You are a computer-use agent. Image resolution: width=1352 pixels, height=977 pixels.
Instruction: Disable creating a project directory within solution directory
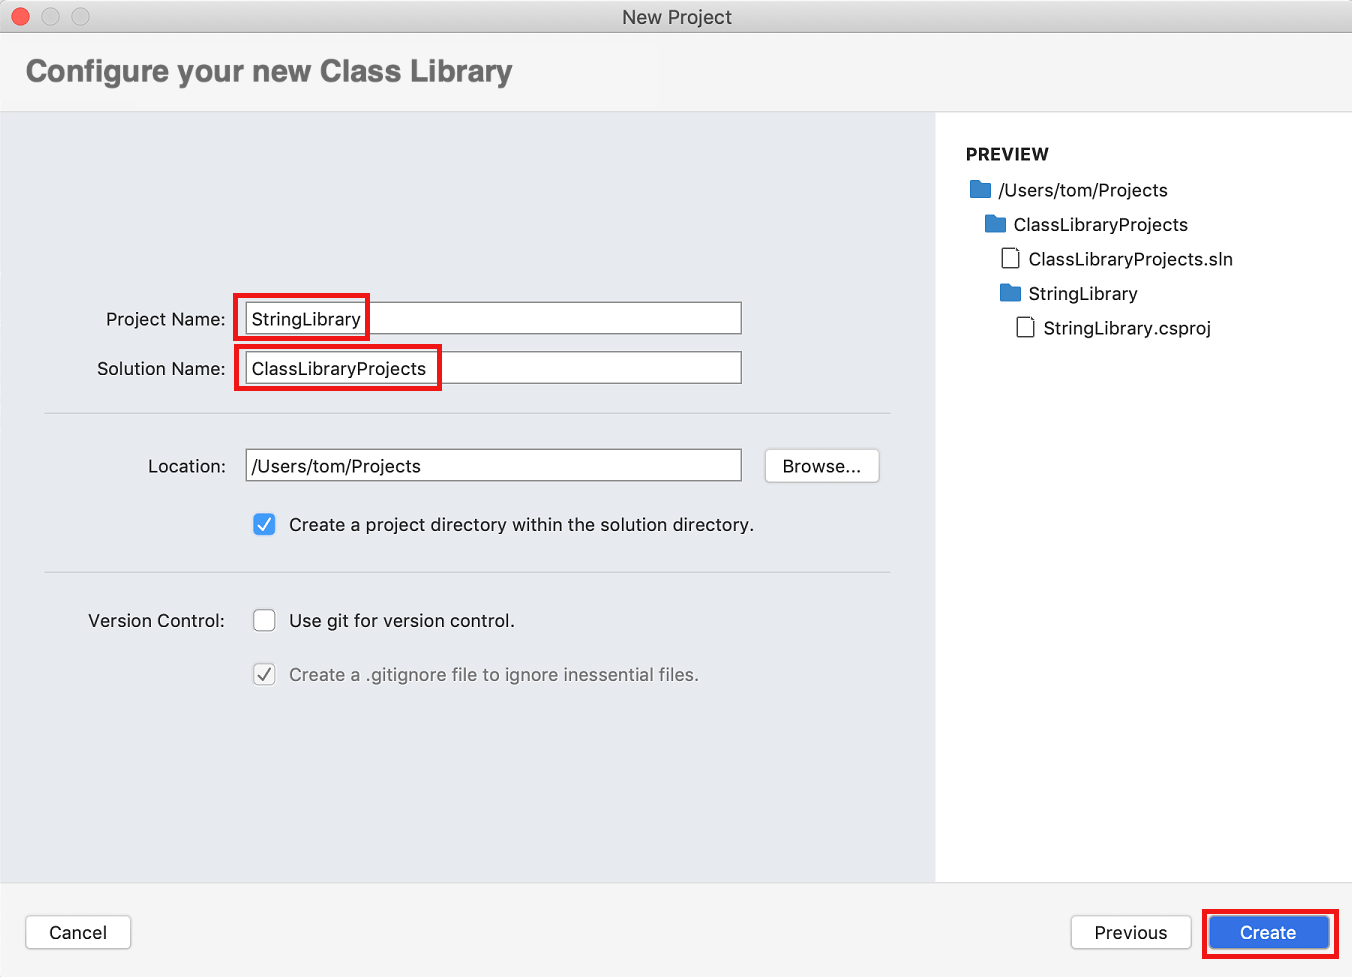pyautogui.click(x=263, y=524)
